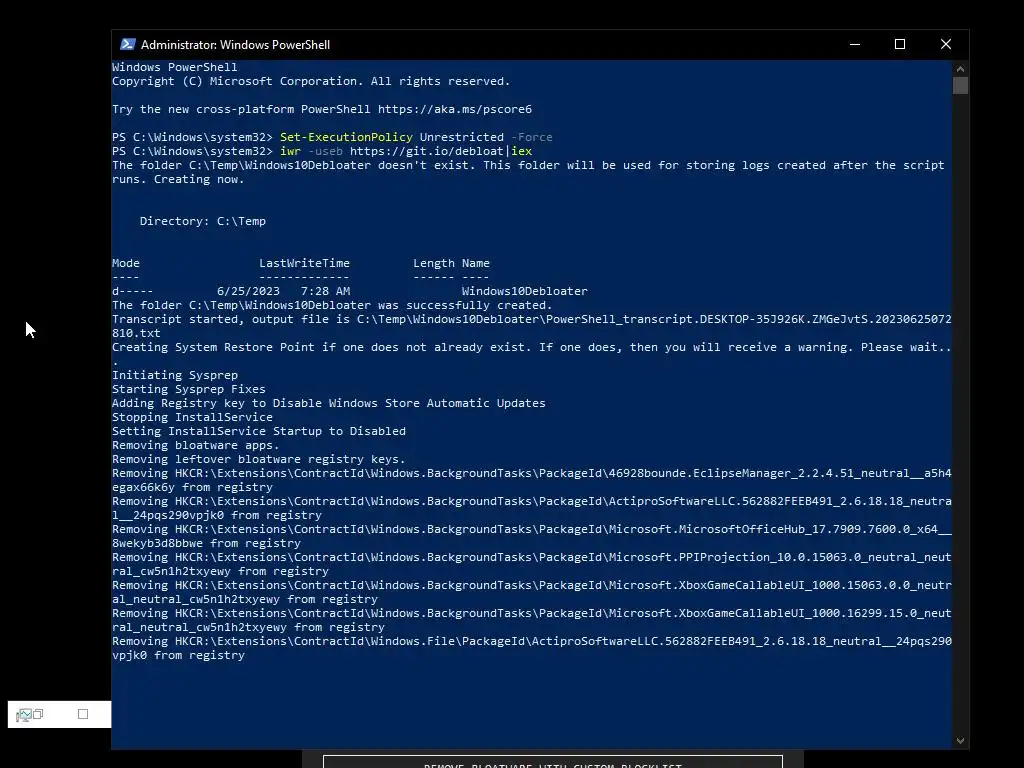Viewport: 1024px width, 768px height.
Task: Close the Administrator: Windows PowerShell window
Action: [x=946, y=44]
